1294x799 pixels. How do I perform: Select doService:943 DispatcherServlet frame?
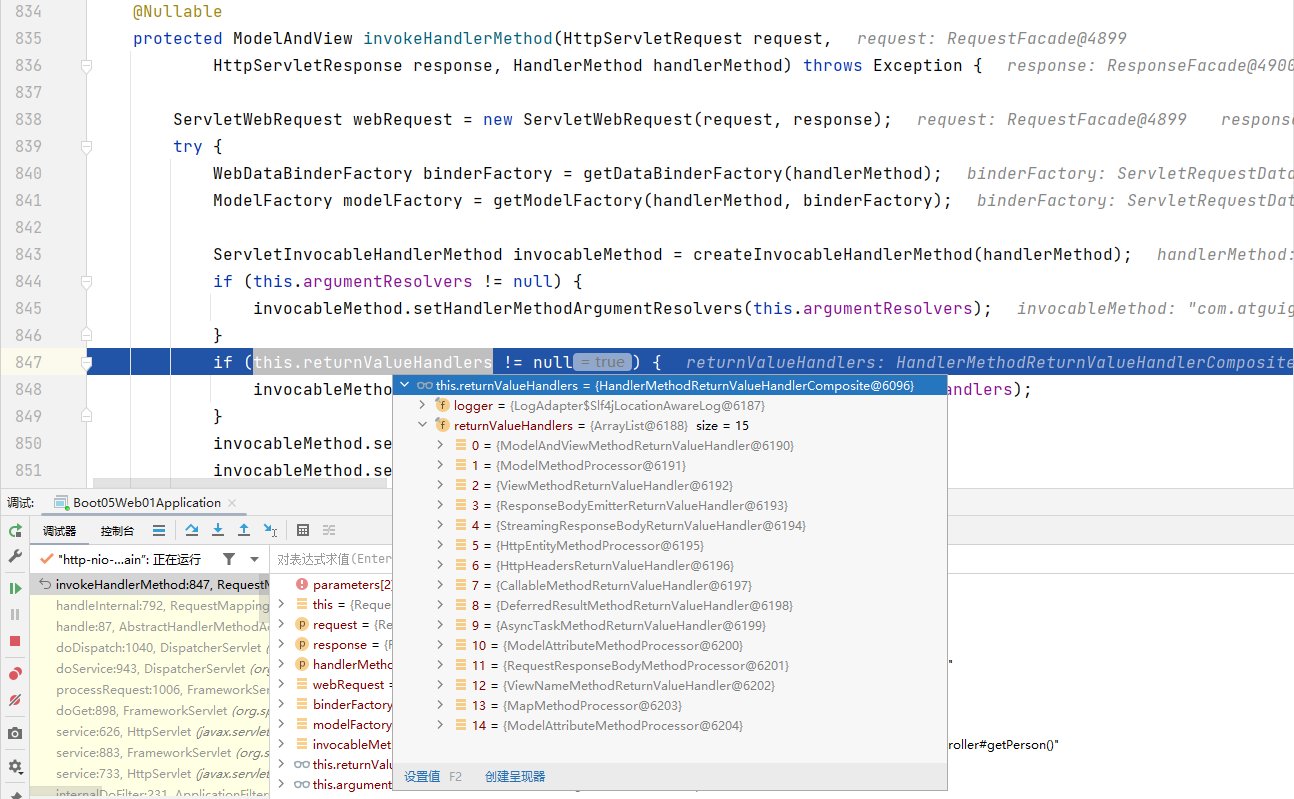tap(150, 668)
